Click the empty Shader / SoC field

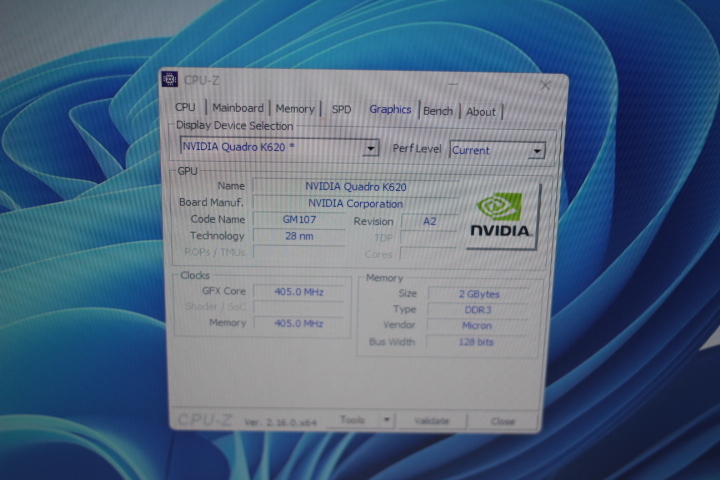(x=299, y=307)
